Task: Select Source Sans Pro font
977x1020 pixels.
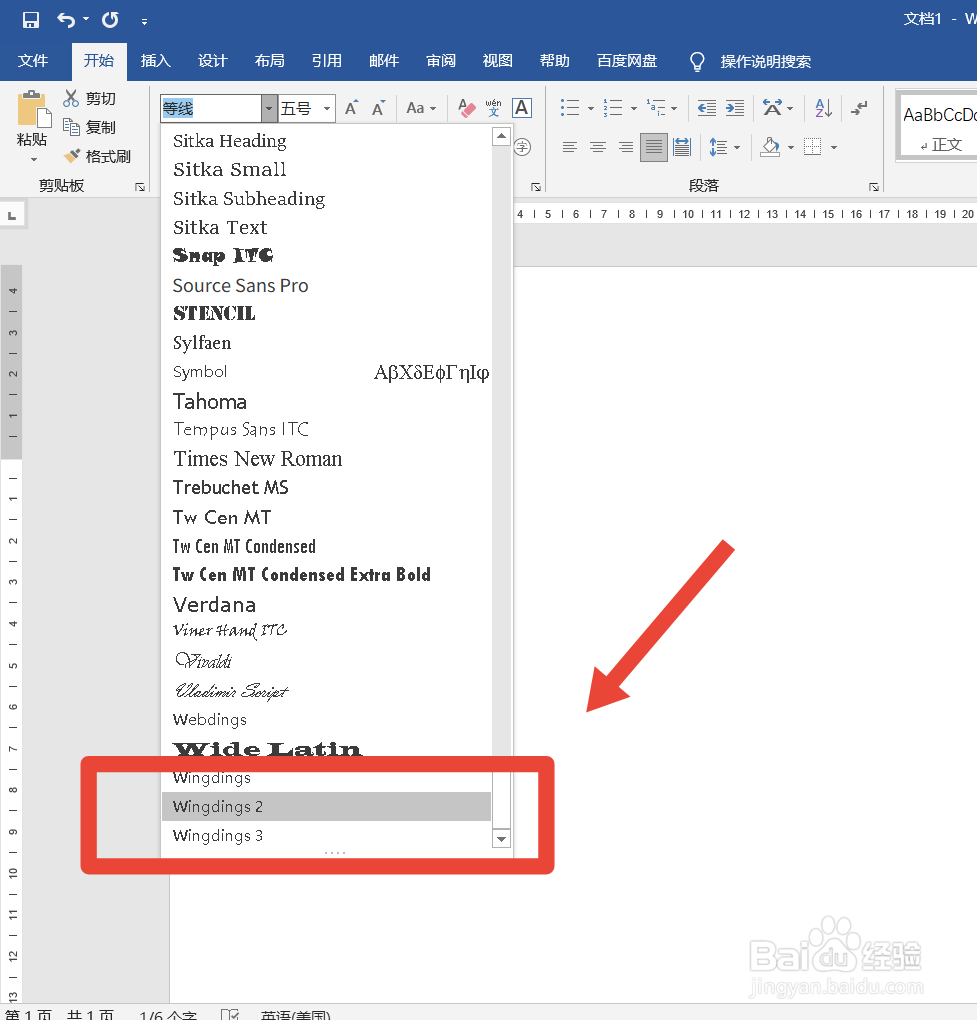Action: click(x=326, y=286)
